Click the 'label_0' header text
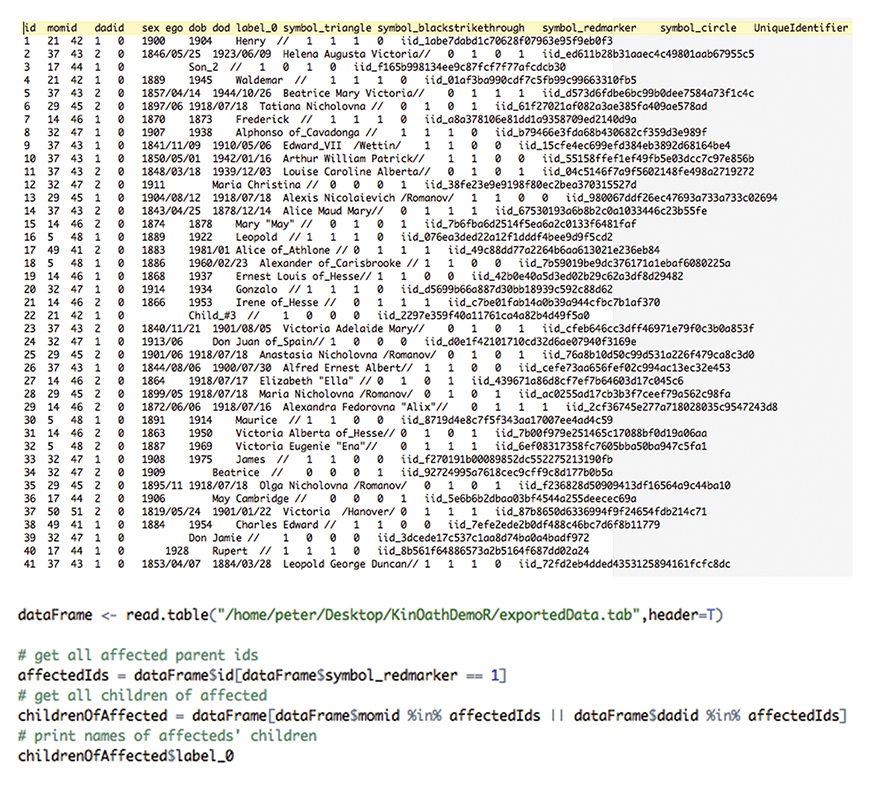Image resolution: width=874 pixels, height=788 pixels. (x=256, y=28)
